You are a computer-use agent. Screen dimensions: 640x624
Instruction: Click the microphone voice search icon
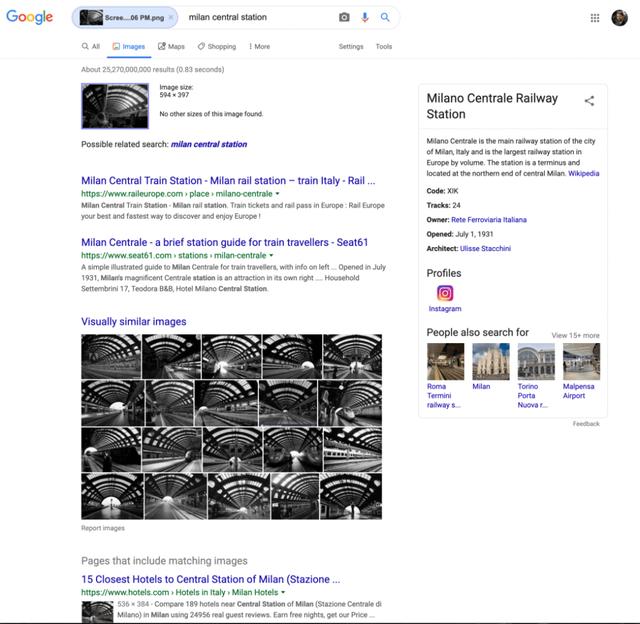coord(364,17)
